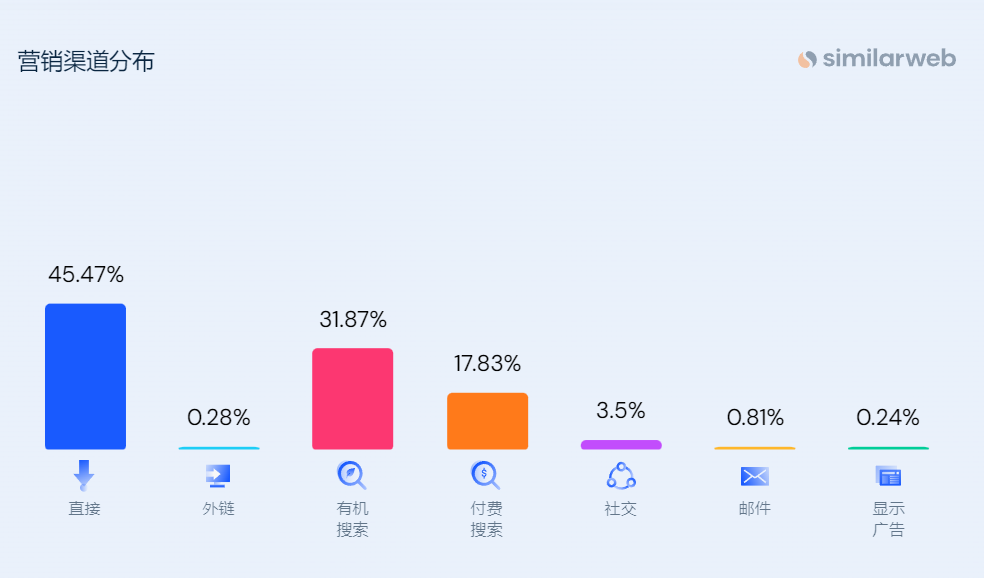Click the 0.81% value above 邮件
The width and height of the screenshot is (984, 578).
tap(755, 417)
